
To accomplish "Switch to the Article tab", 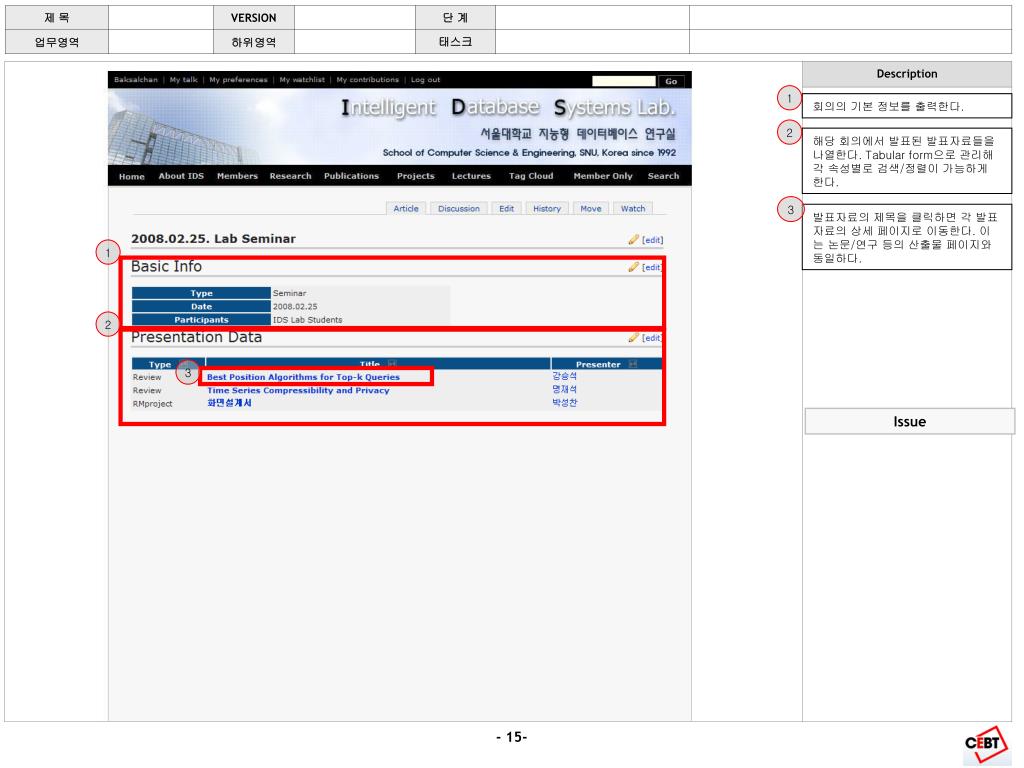I will click(x=406, y=208).
